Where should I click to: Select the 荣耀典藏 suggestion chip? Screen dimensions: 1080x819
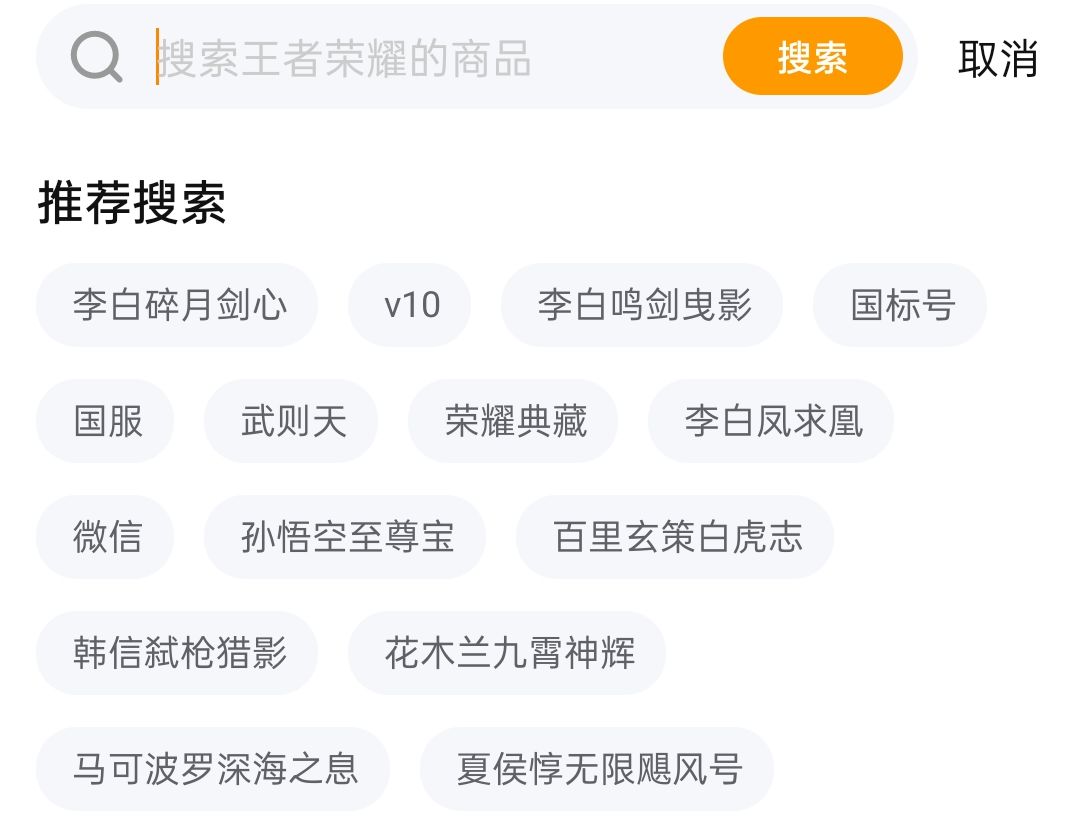click(x=513, y=421)
